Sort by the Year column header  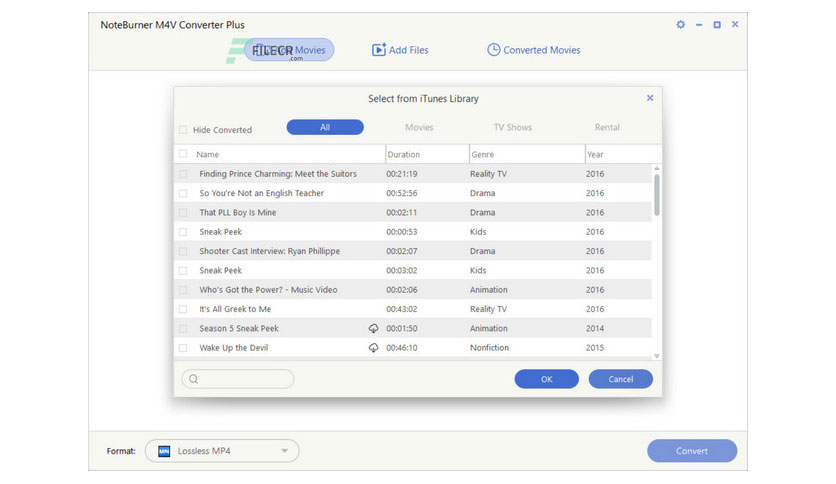(595, 155)
